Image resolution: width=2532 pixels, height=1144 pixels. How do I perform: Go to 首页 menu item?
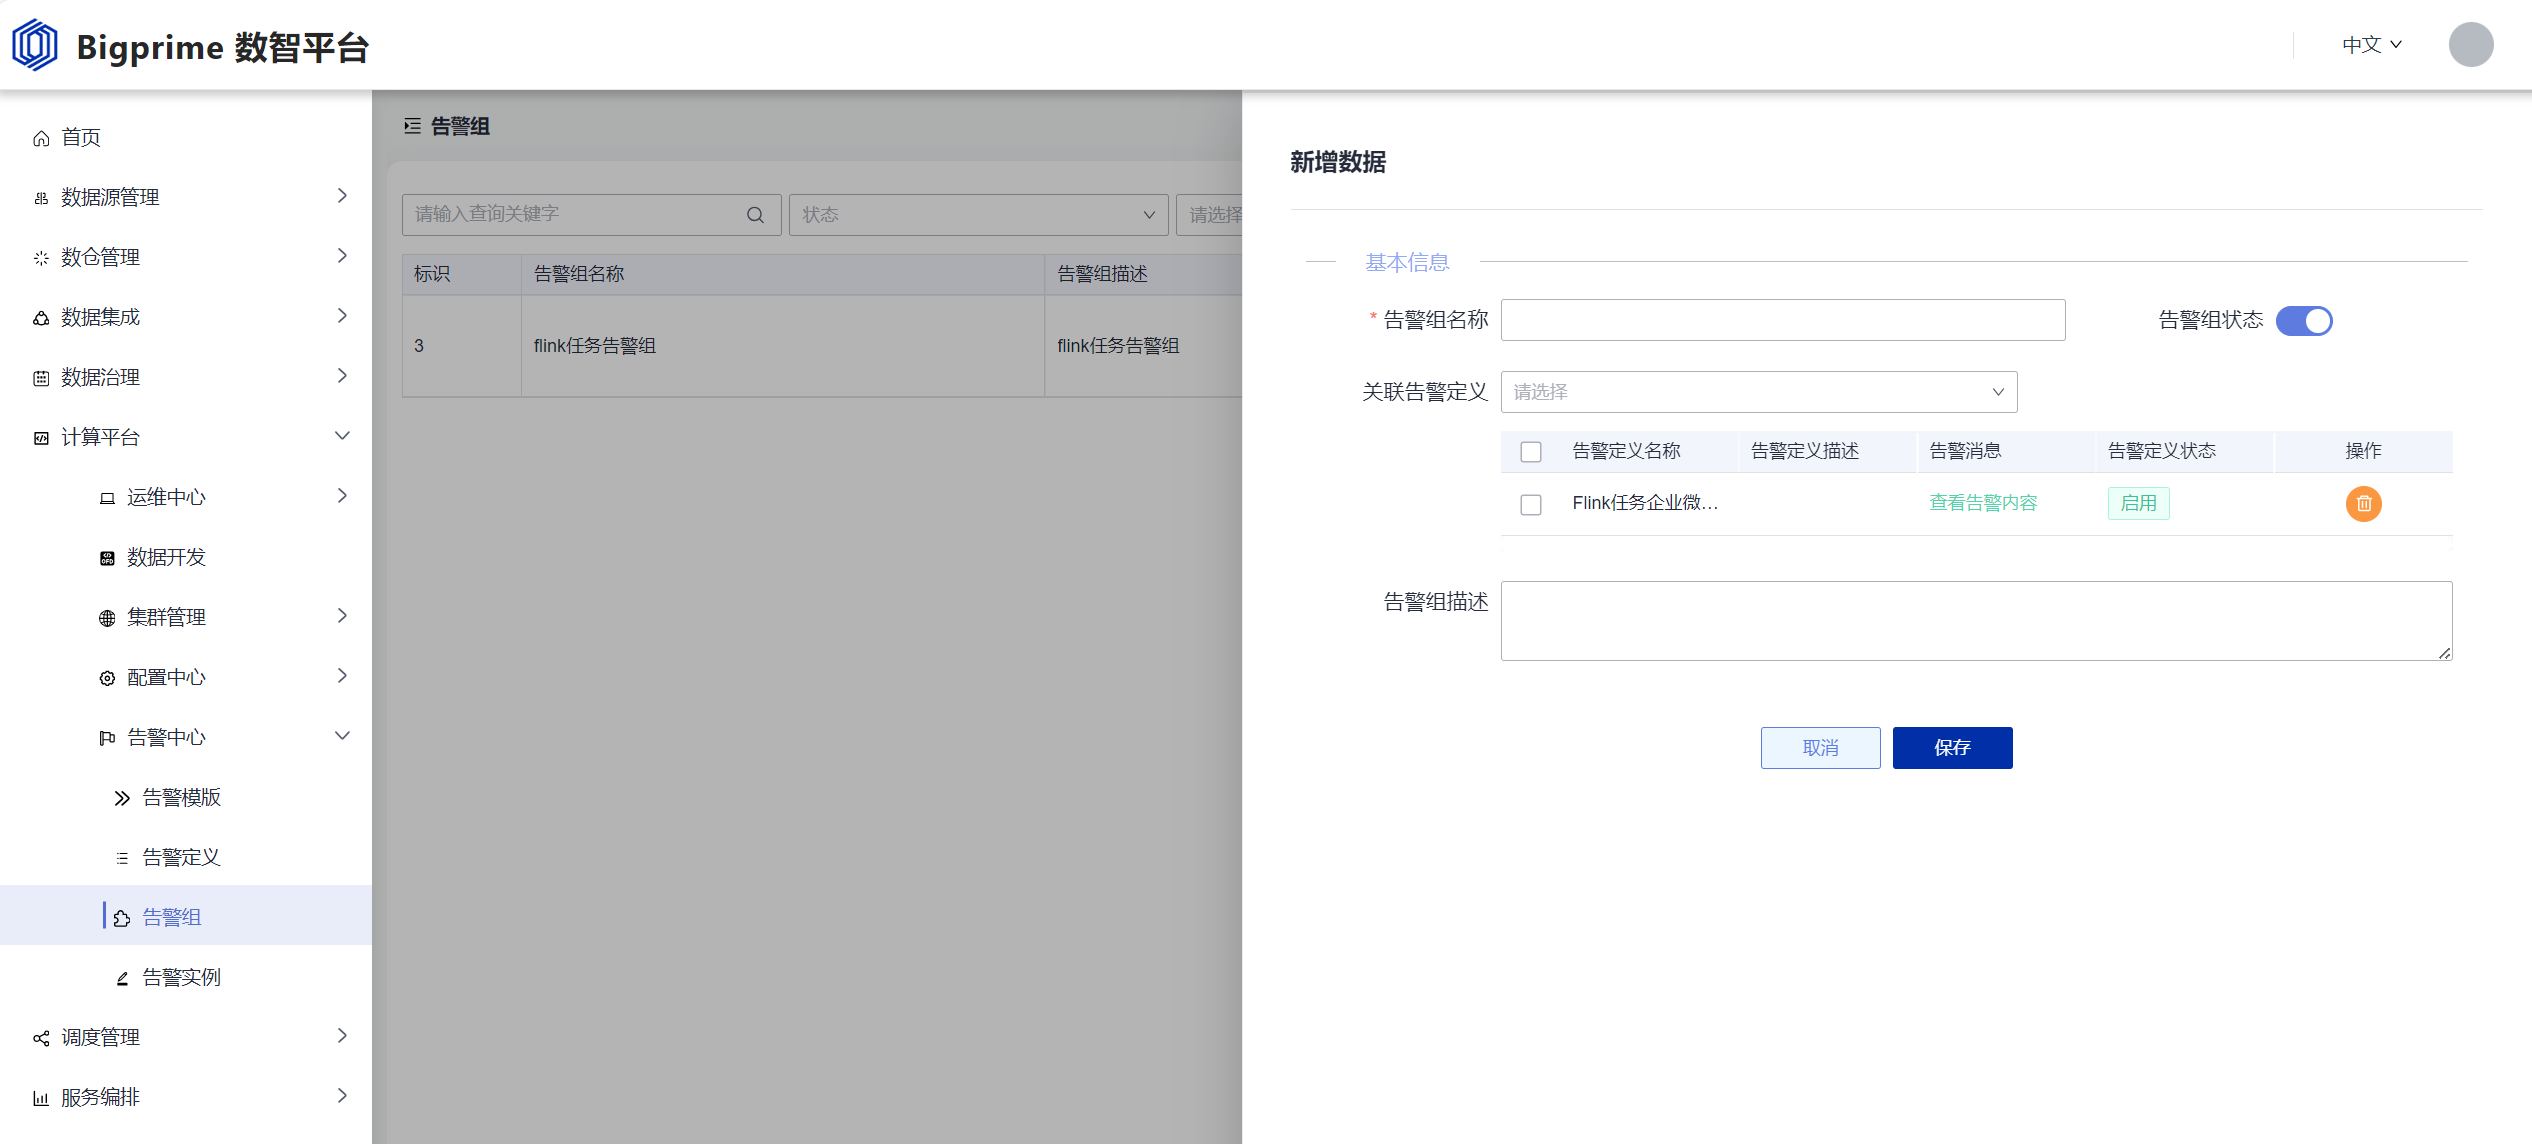186,138
